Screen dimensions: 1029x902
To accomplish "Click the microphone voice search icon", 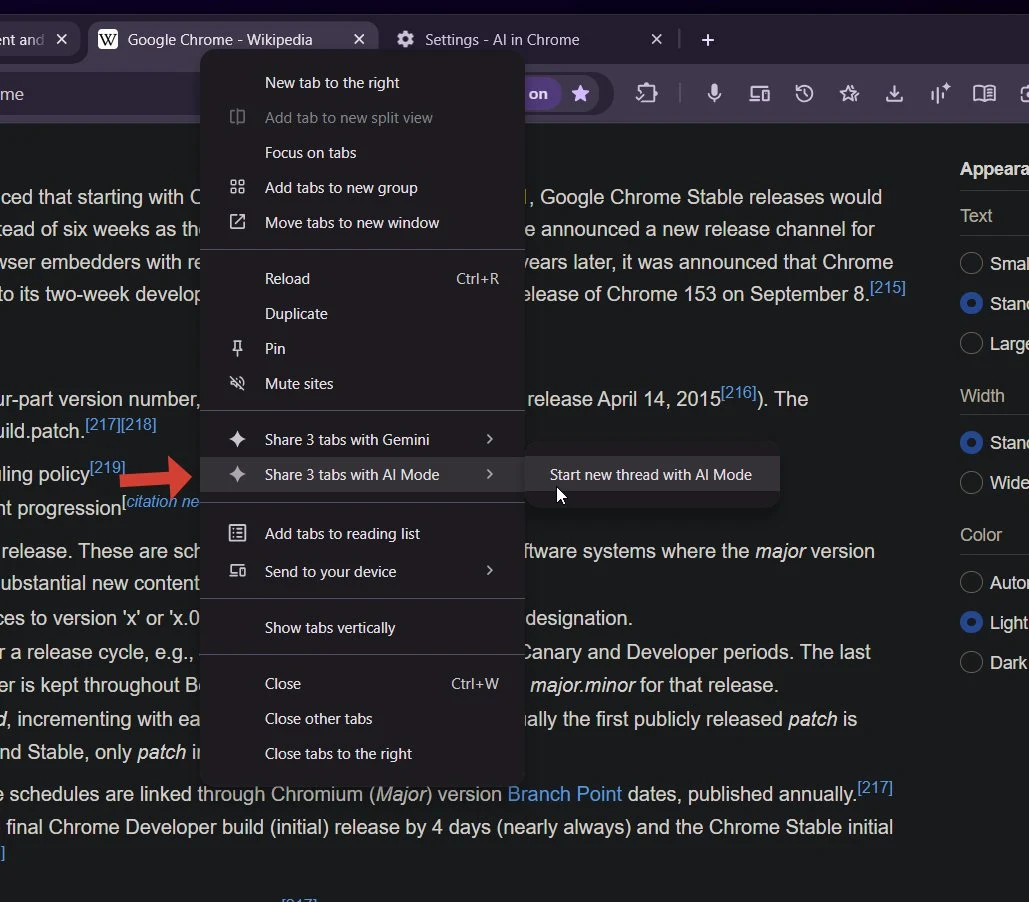I will point(714,94).
